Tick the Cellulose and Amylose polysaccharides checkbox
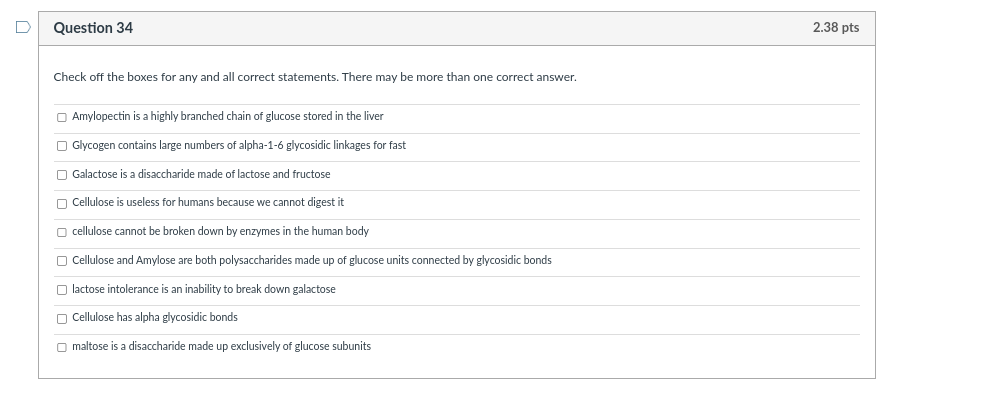 point(62,261)
